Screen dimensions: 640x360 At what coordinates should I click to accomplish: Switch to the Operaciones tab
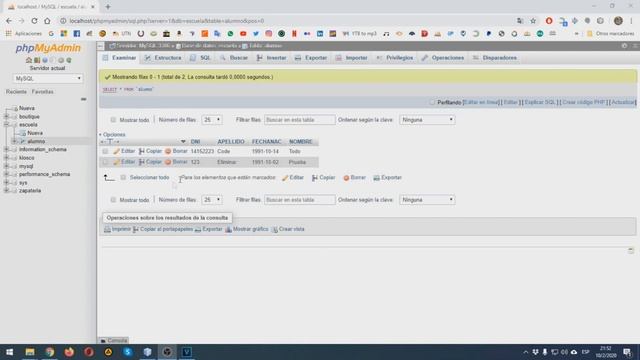tap(442, 58)
